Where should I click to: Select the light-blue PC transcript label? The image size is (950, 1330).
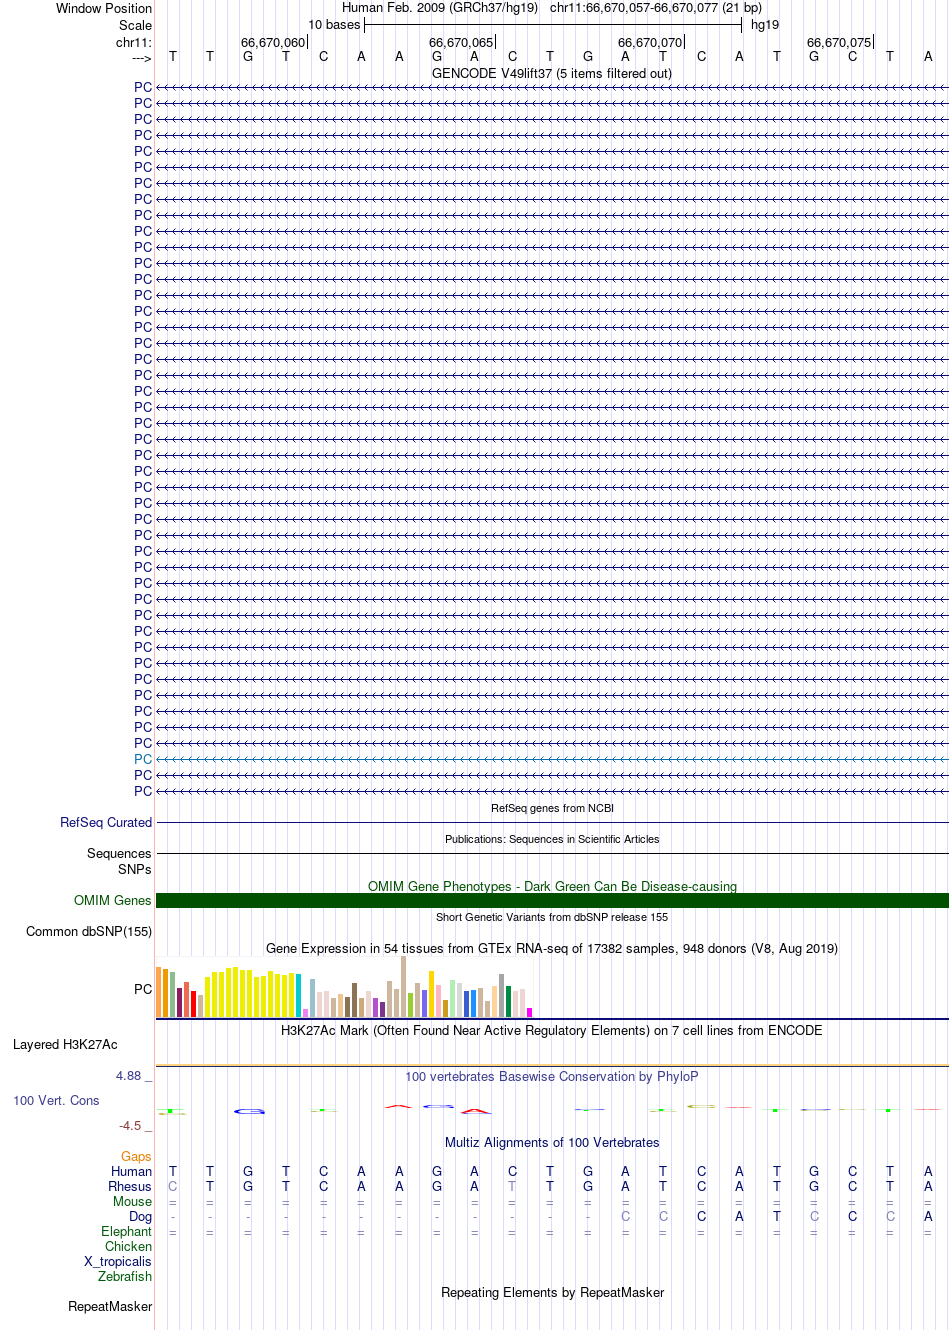143,759
